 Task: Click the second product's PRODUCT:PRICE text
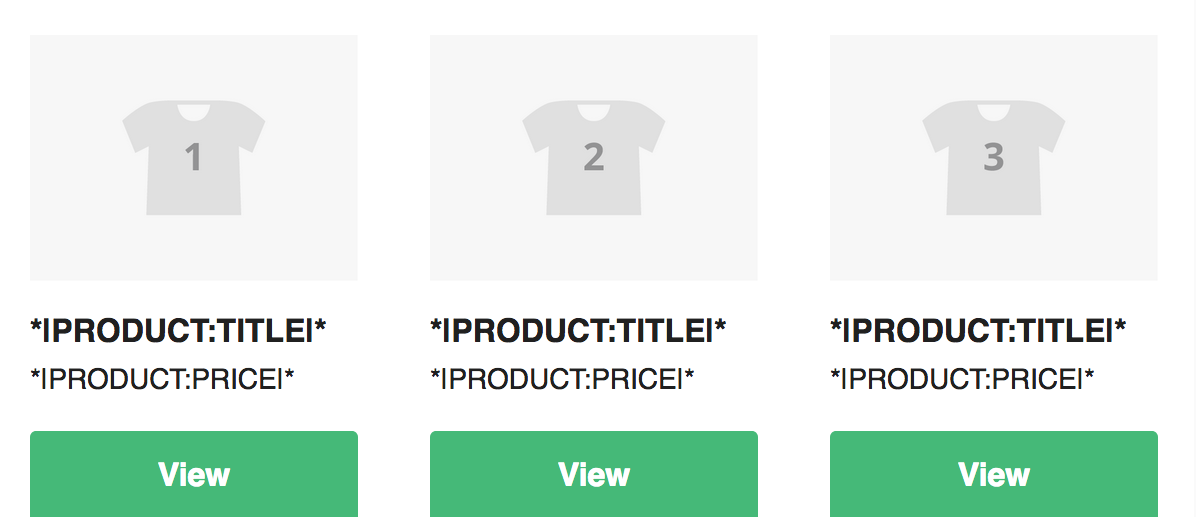(562, 378)
